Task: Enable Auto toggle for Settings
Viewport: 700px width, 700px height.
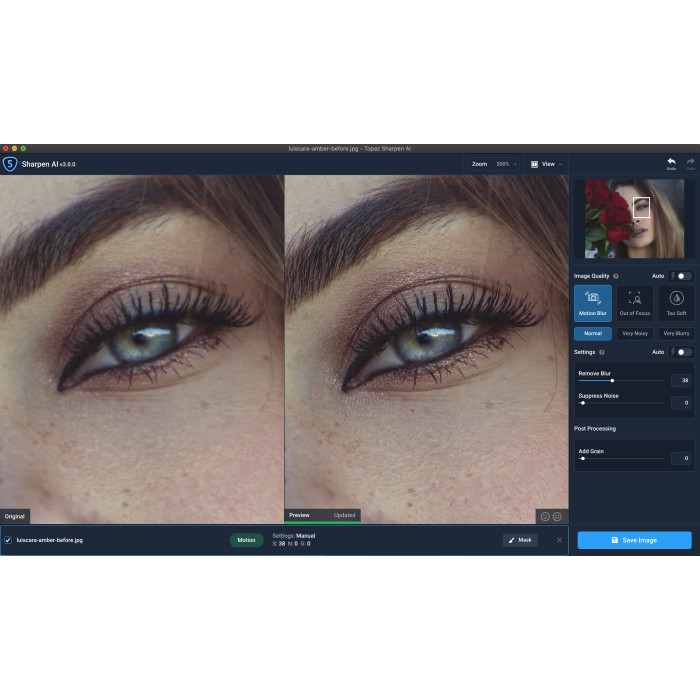Action: [683, 352]
